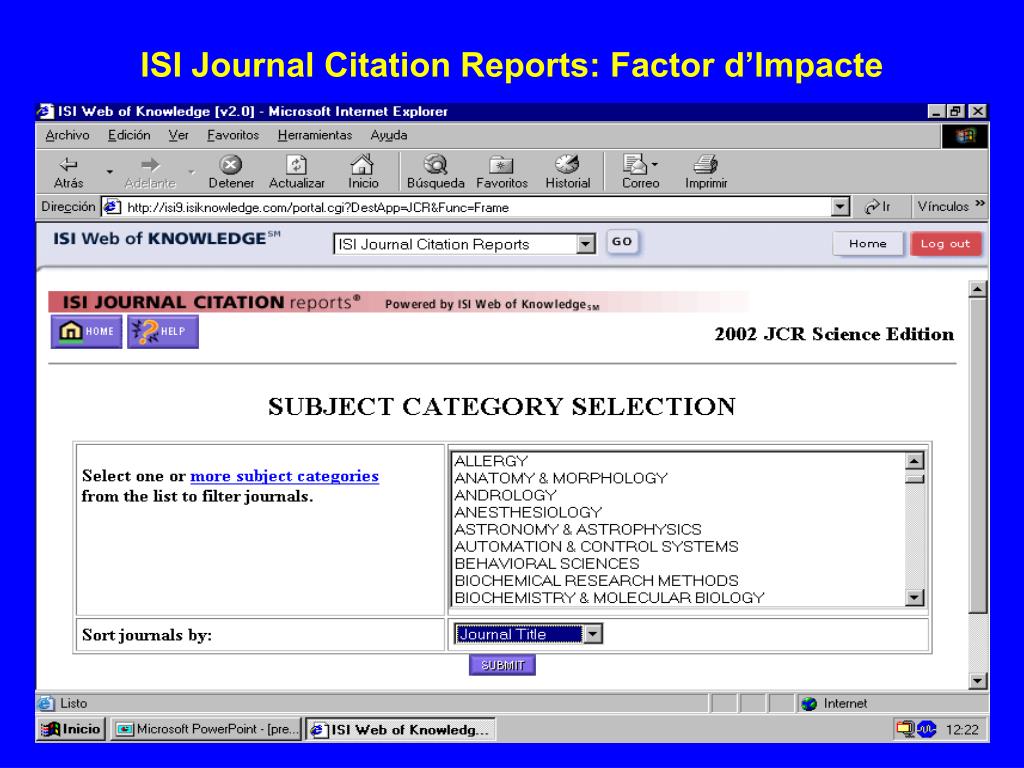Follow the more subject categories link
This screenshot has height=768, width=1024.
[x=284, y=476]
